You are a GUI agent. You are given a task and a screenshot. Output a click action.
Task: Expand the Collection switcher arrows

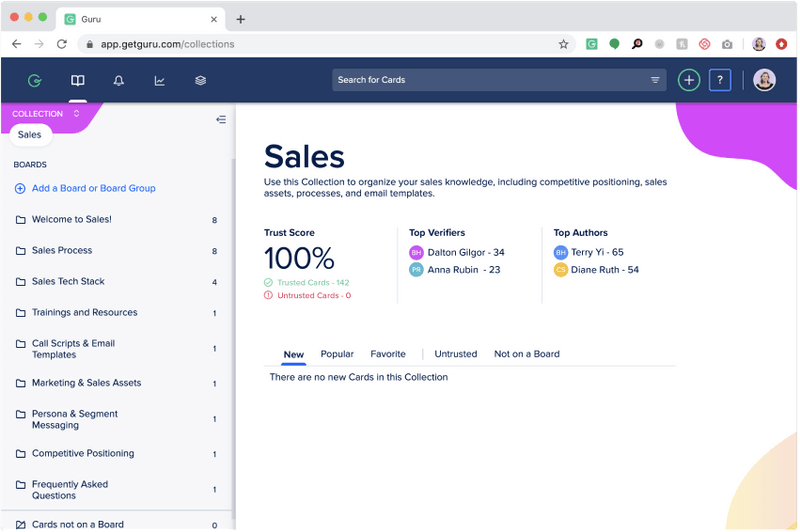click(x=76, y=113)
